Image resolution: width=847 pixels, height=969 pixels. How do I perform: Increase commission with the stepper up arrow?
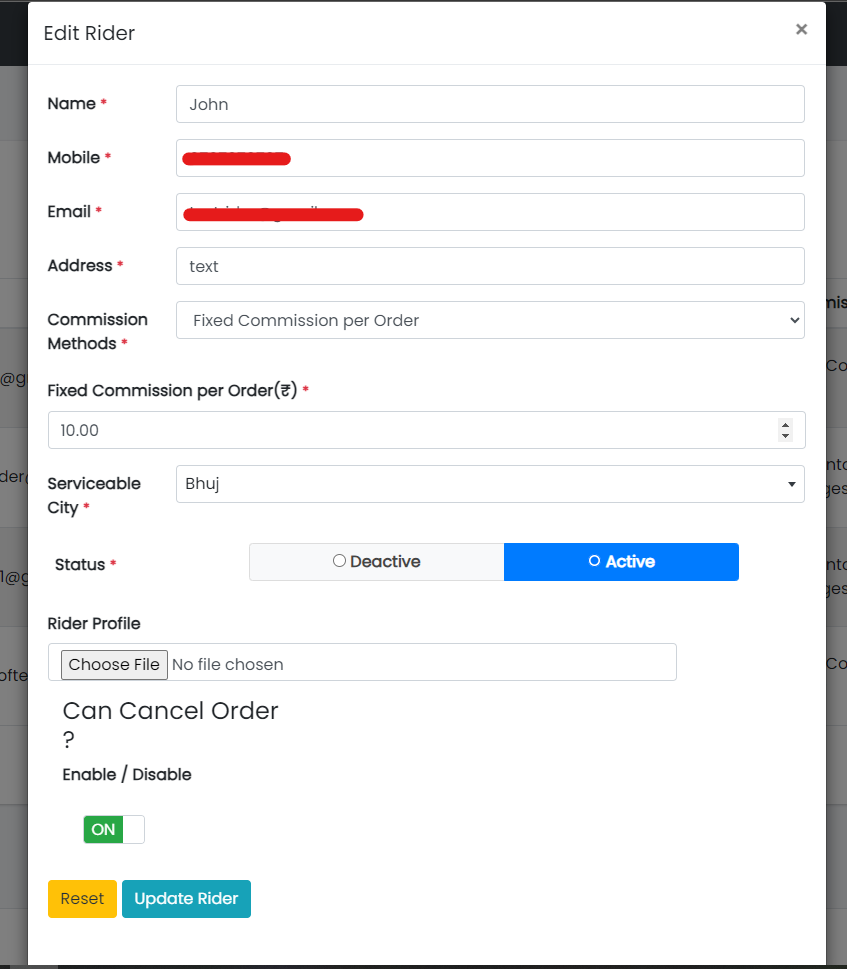pyautogui.click(x=785, y=425)
